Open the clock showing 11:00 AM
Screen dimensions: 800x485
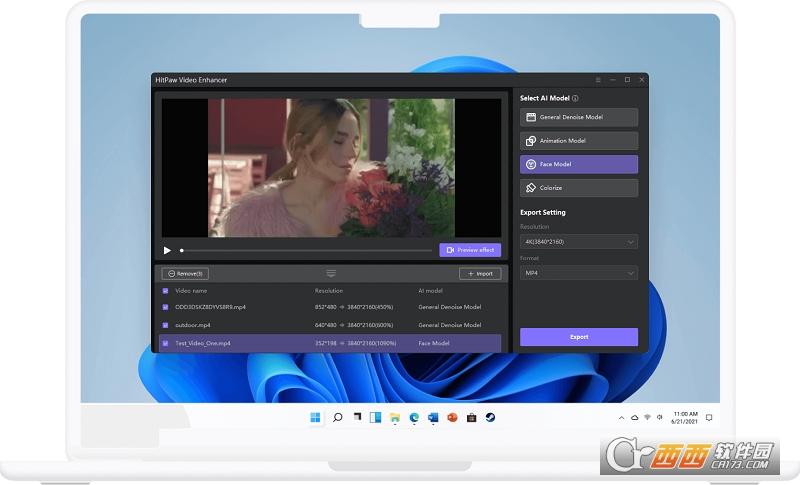(685, 418)
